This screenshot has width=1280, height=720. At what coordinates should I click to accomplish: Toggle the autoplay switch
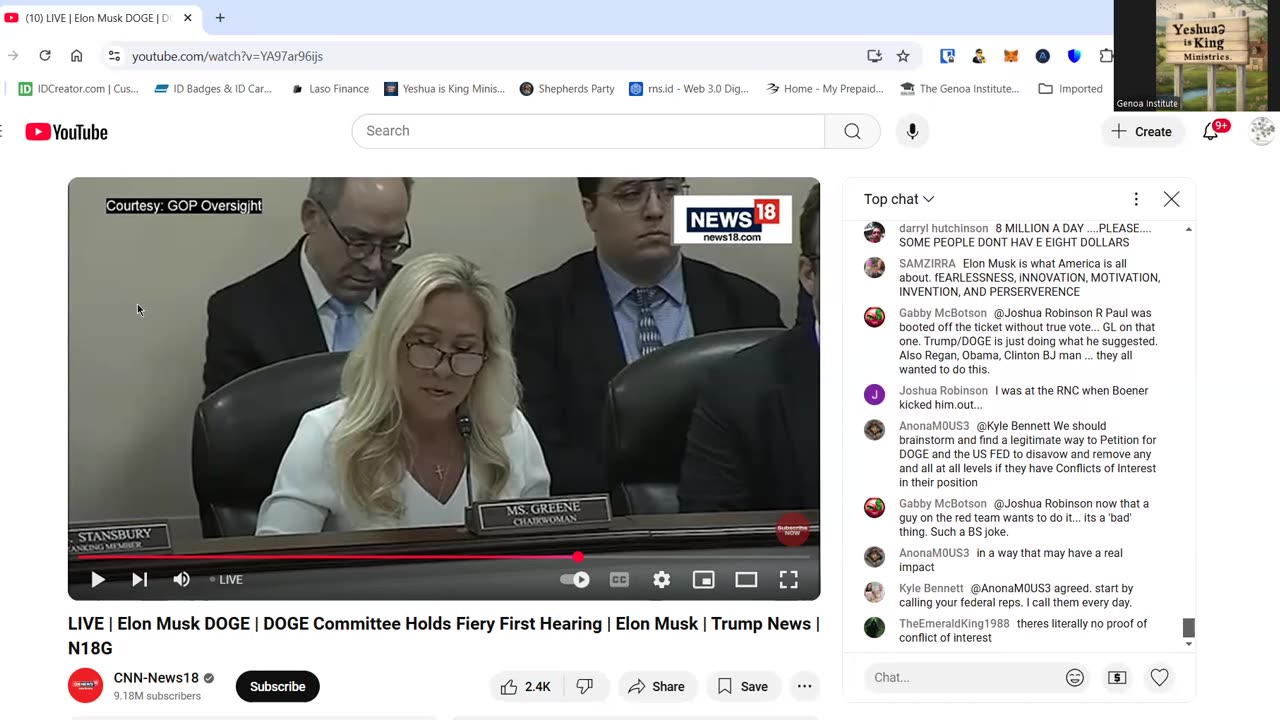[x=575, y=579]
